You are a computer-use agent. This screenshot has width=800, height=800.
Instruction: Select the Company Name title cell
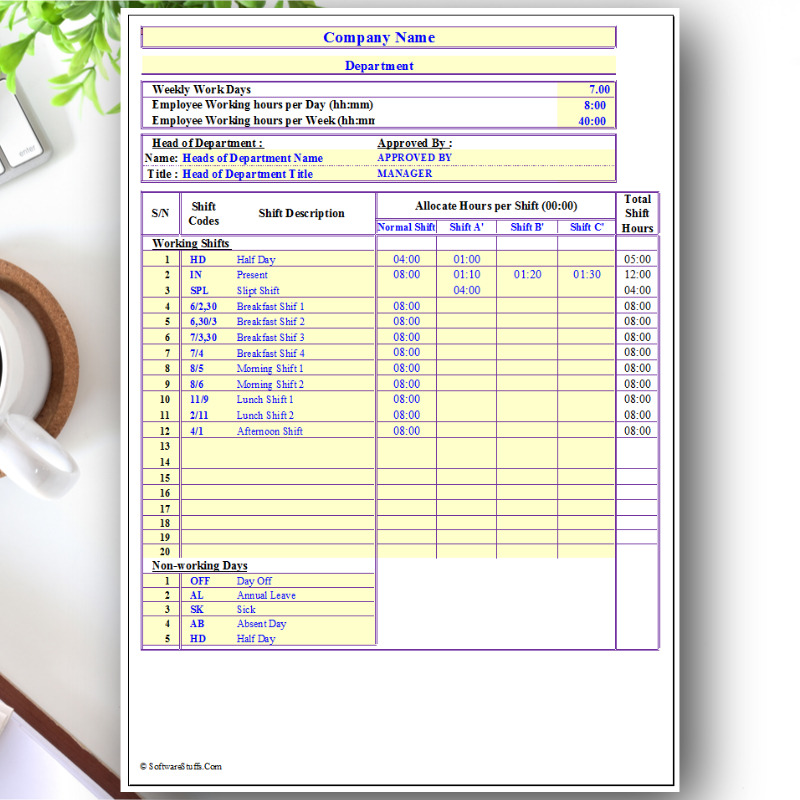[379, 37]
